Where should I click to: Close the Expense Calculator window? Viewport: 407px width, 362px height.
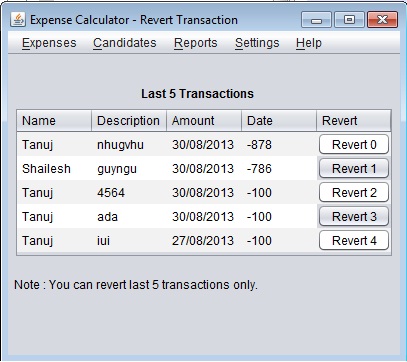[x=382, y=20]
